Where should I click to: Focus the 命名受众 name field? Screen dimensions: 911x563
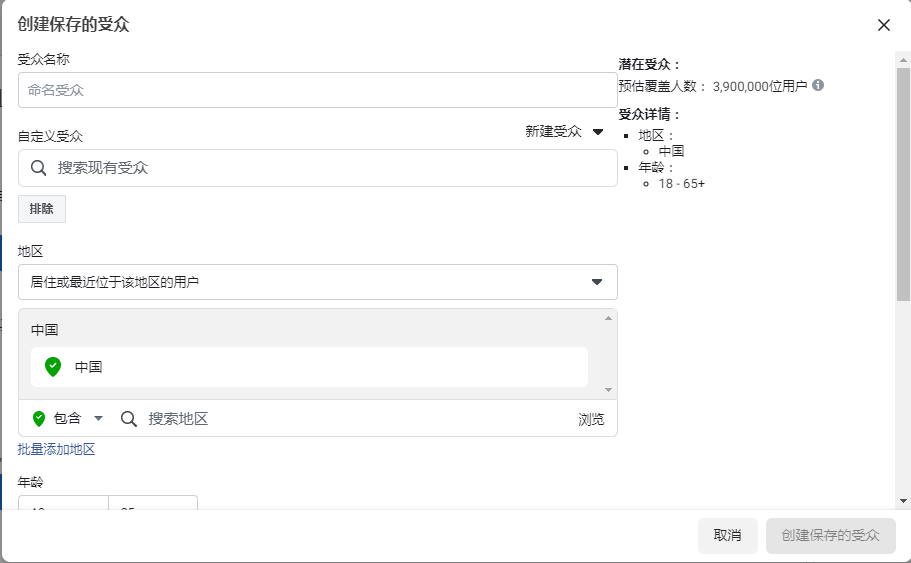tap(317, 90)
